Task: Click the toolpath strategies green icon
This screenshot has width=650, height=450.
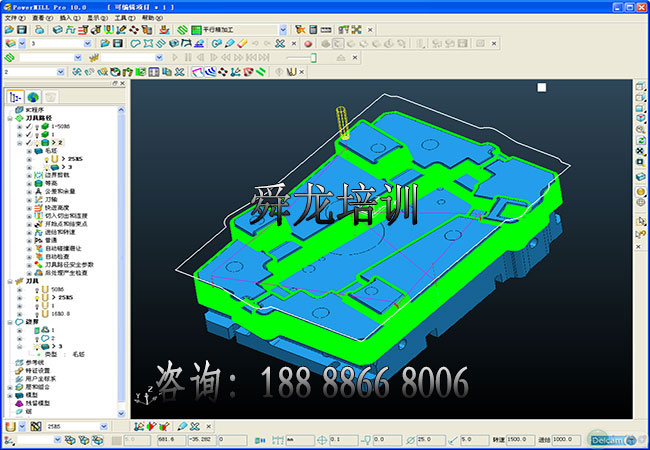Action: coord(182,30)
